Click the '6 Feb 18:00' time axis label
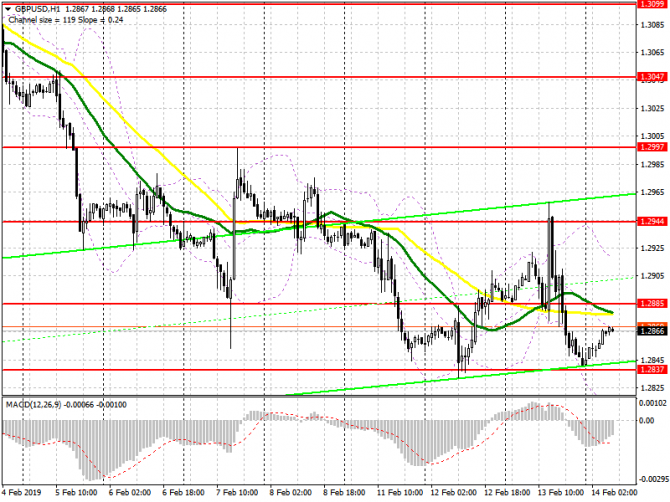 click(x=183, y=493)
